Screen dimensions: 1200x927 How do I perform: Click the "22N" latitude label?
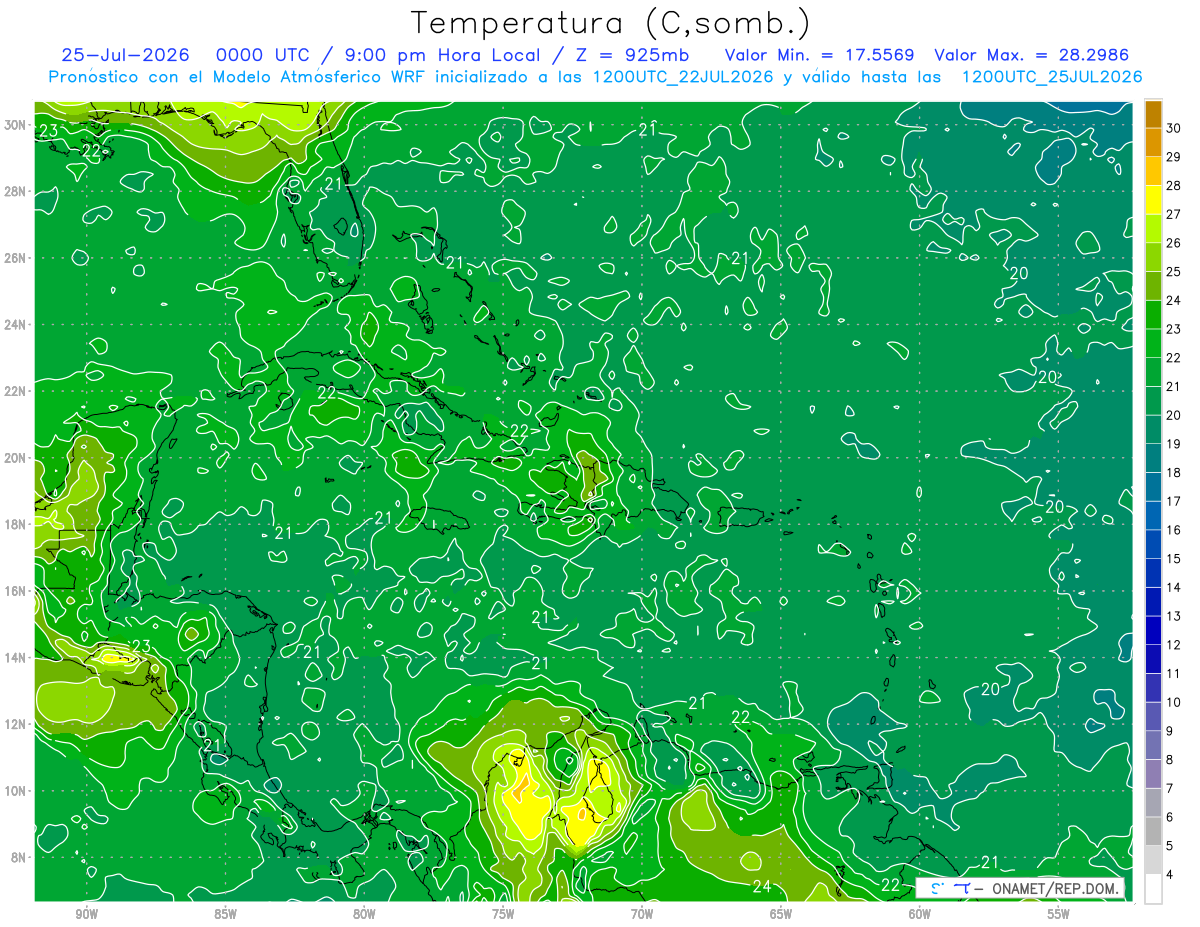[x=16, y=391]
